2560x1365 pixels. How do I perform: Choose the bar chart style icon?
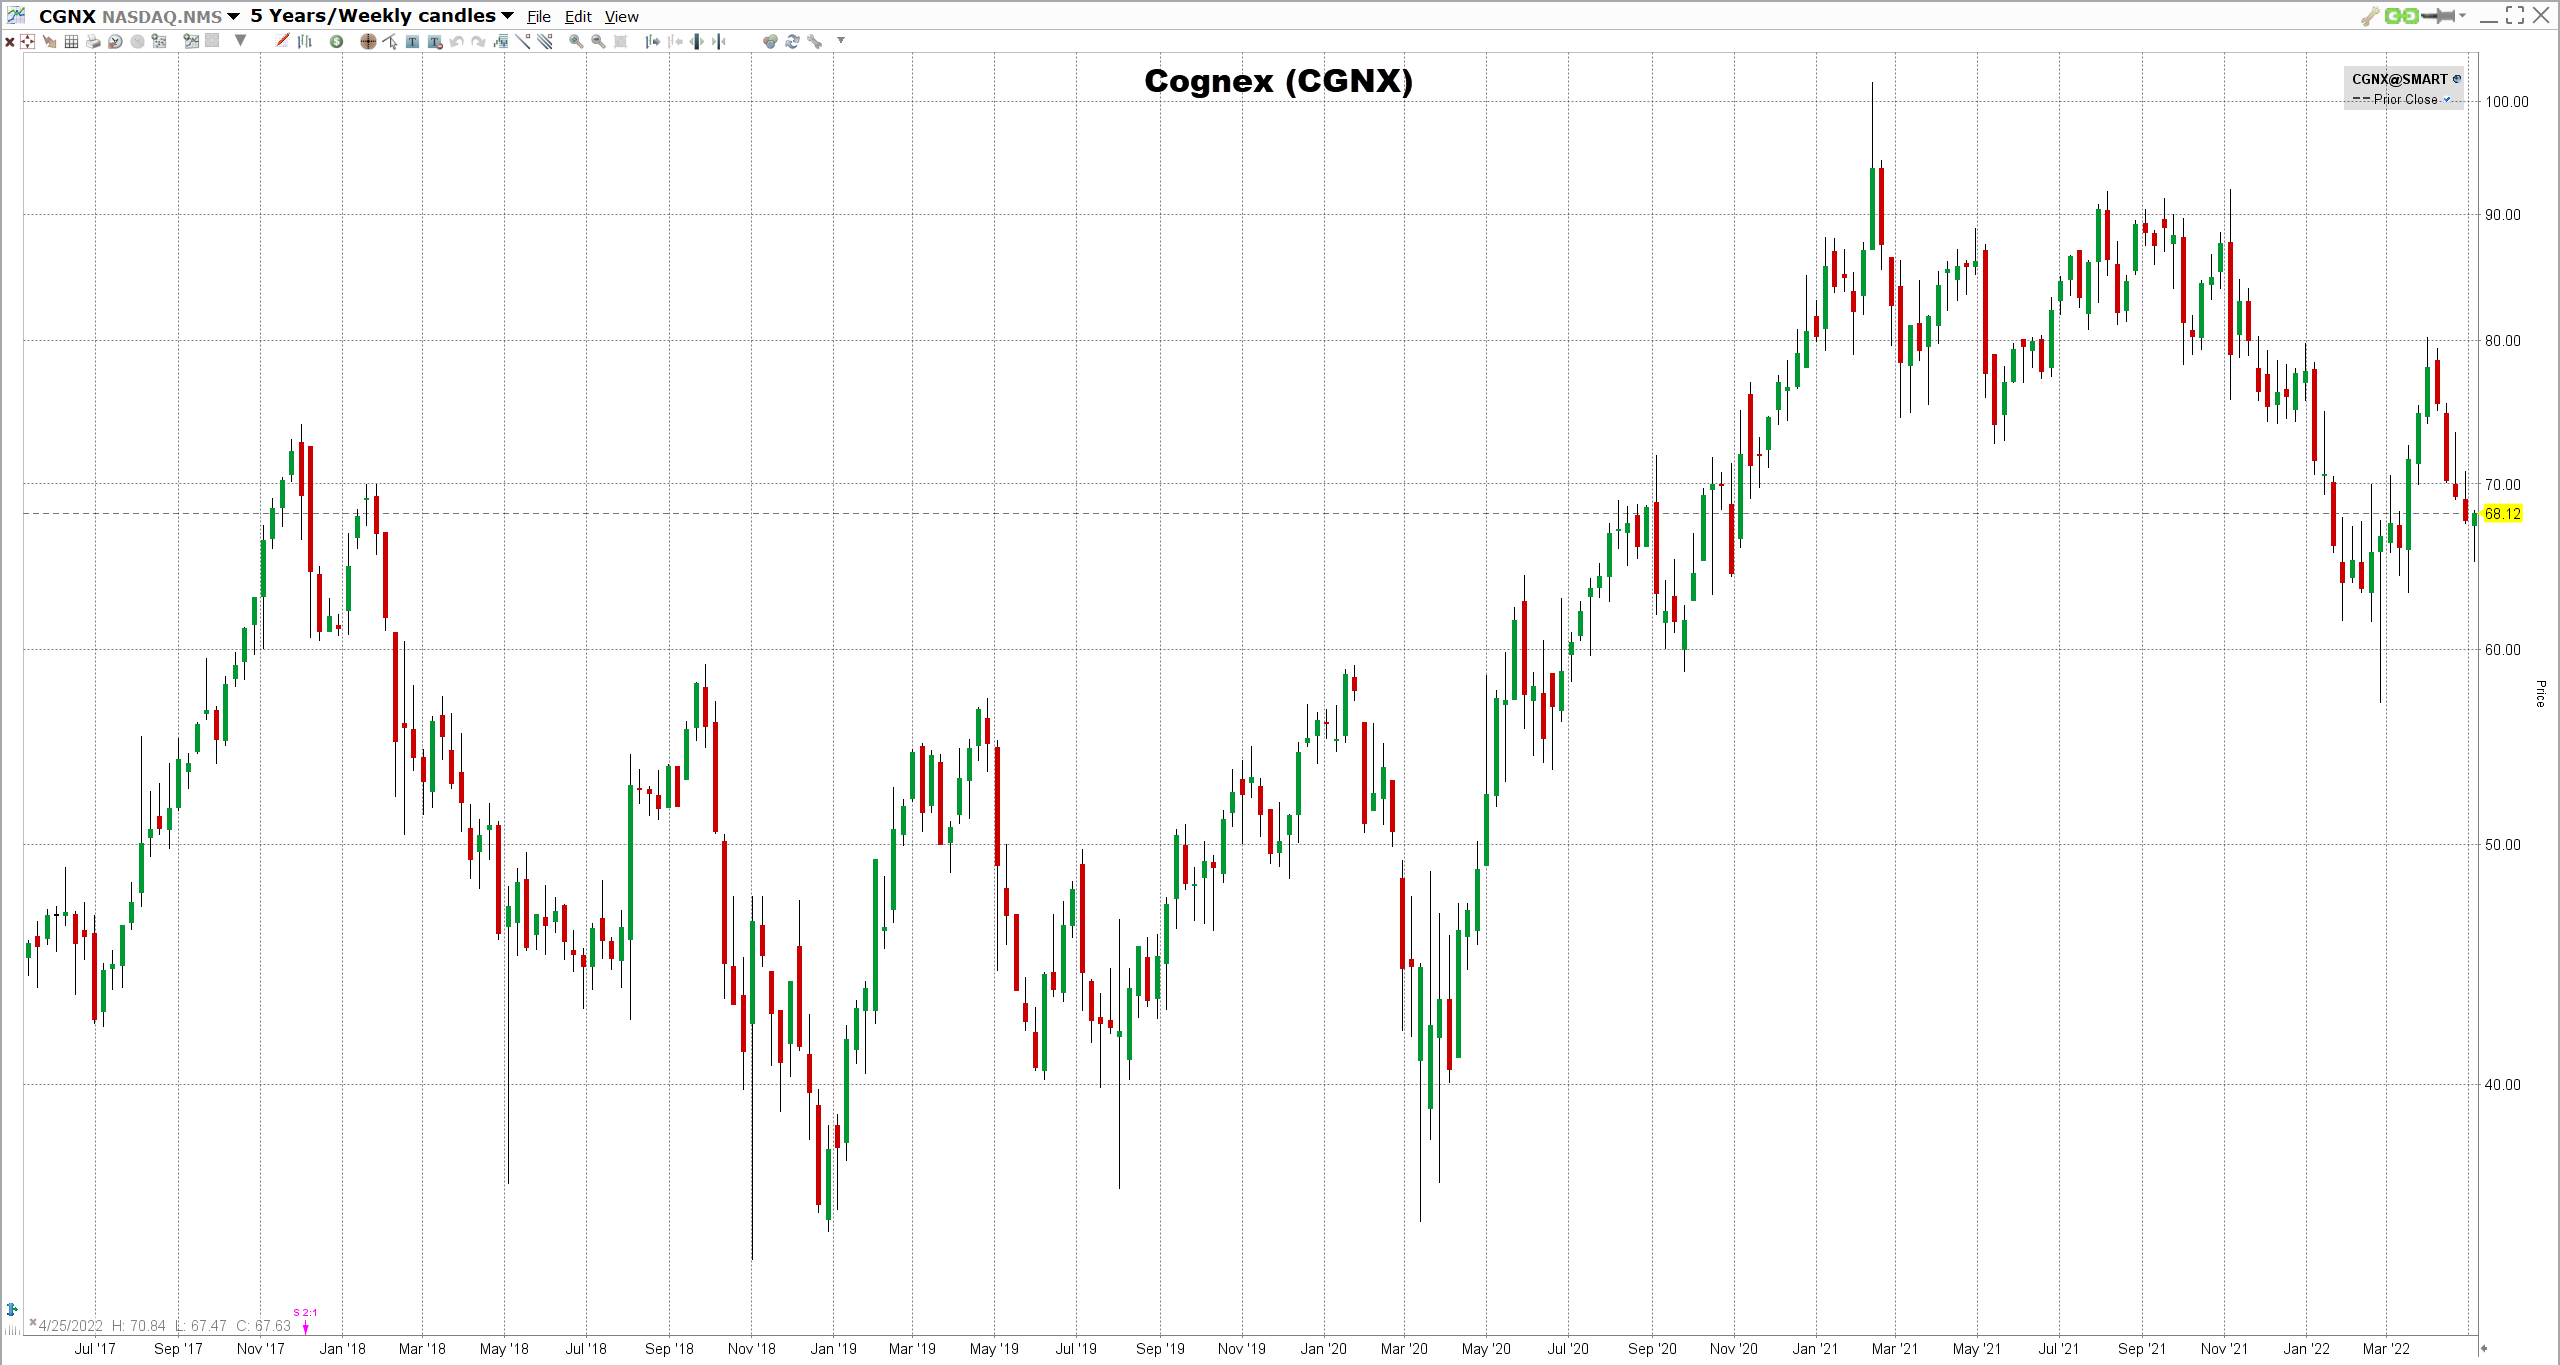305,41
